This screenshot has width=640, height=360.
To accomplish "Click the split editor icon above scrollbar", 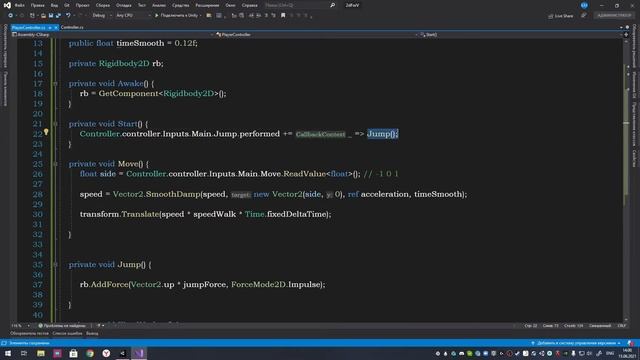I will coord(627,35).
